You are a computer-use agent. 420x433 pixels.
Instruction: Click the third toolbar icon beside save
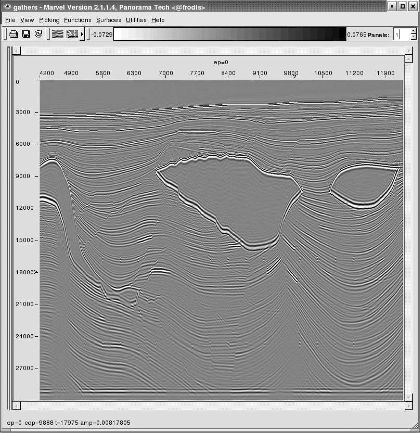point(39,34)
